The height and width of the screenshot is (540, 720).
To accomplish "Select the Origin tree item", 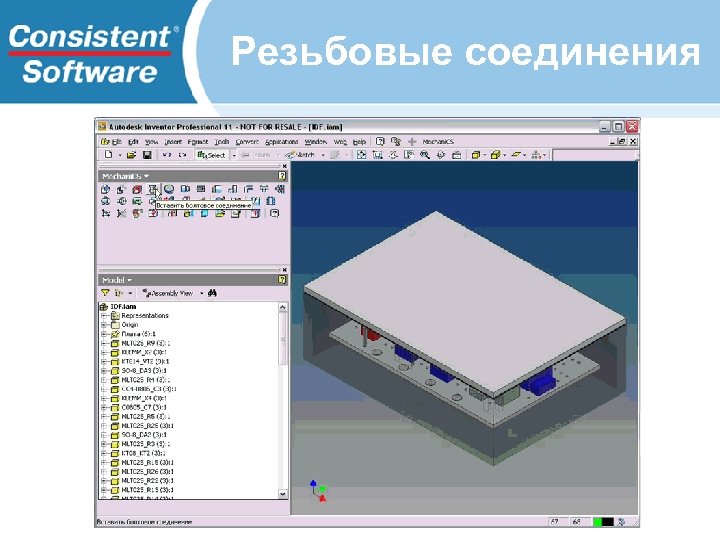I will click(129, 325).
